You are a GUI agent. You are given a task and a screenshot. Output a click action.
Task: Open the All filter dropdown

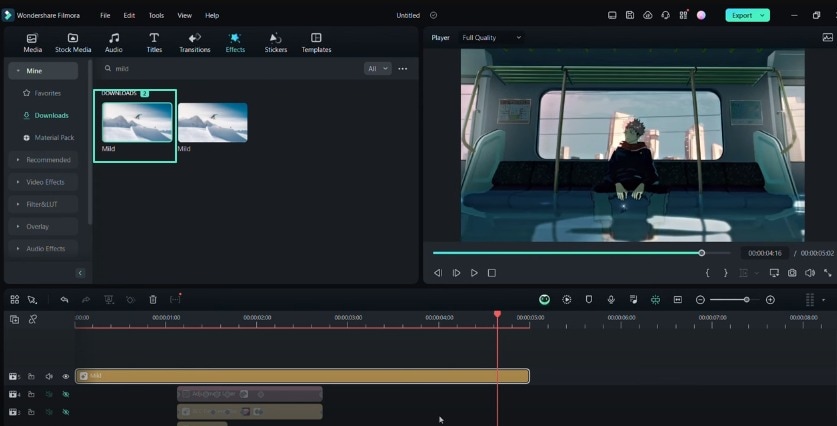(377, 68)
